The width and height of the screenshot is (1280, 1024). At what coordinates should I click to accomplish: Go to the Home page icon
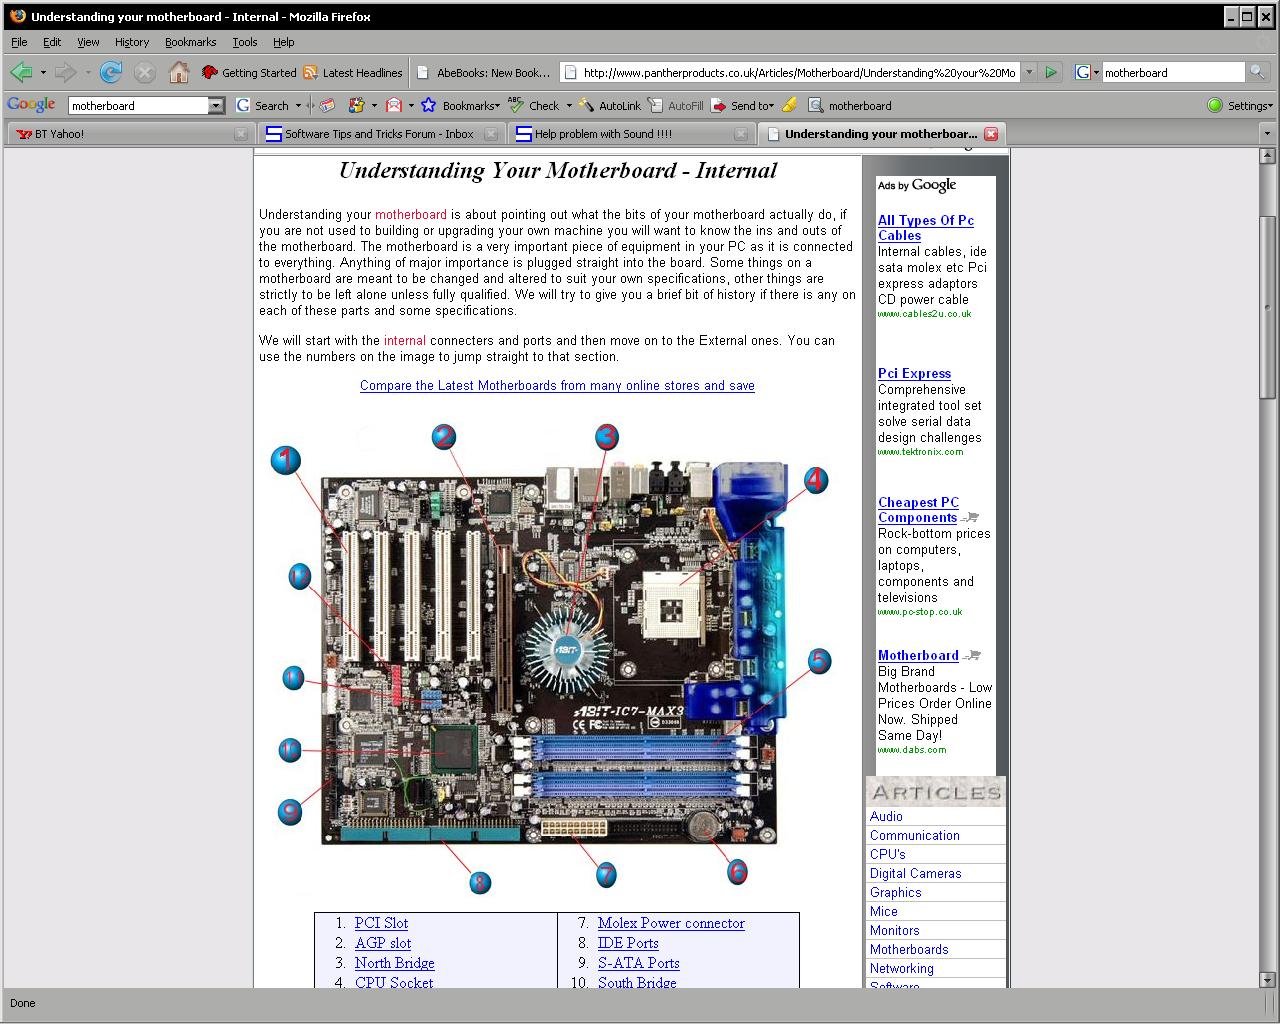[x=179, y=72]
